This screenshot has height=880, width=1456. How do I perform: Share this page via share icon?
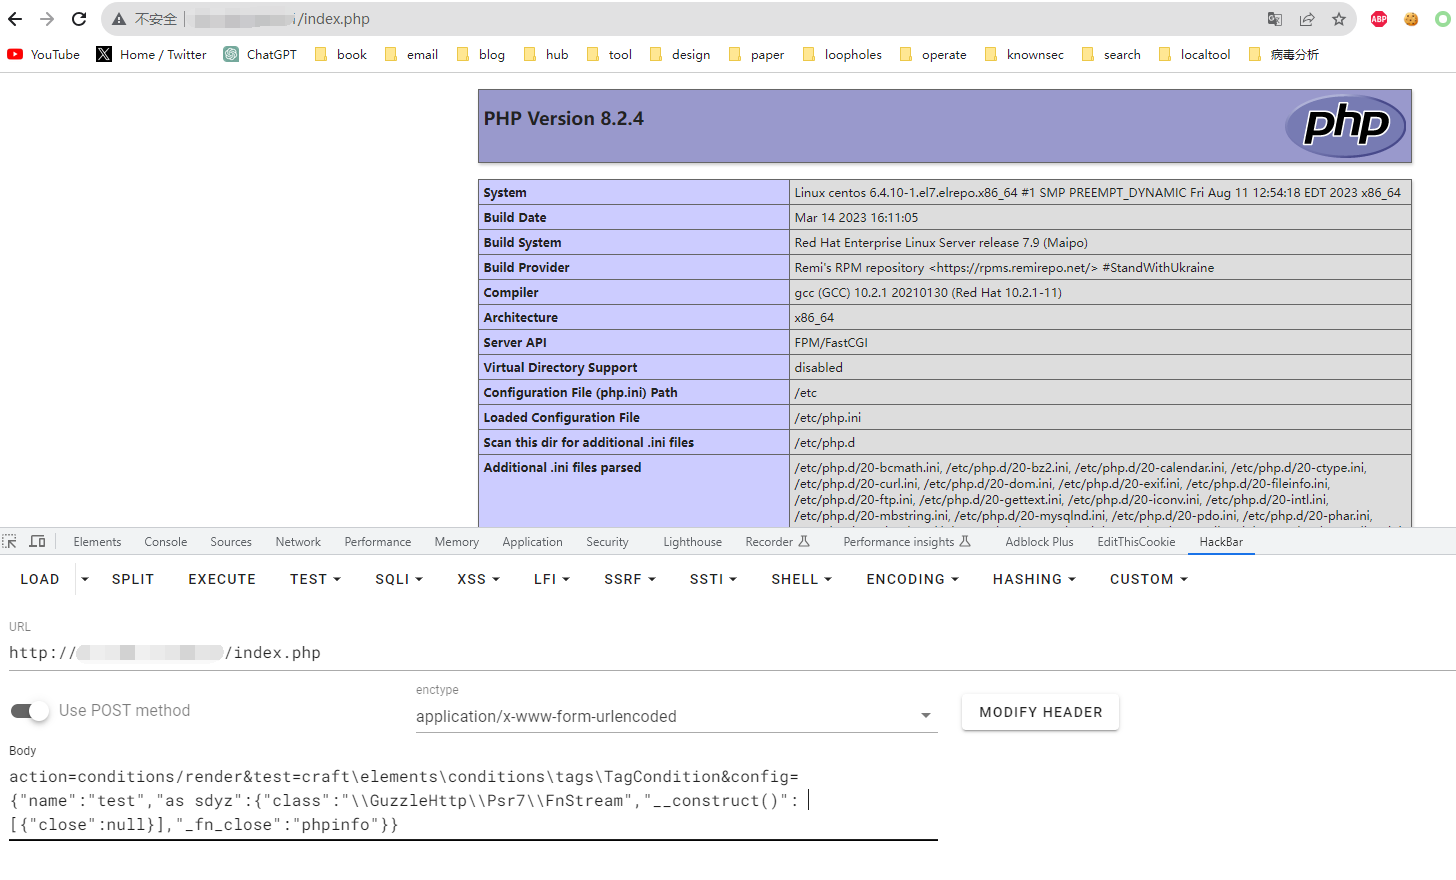[1307, 19]
